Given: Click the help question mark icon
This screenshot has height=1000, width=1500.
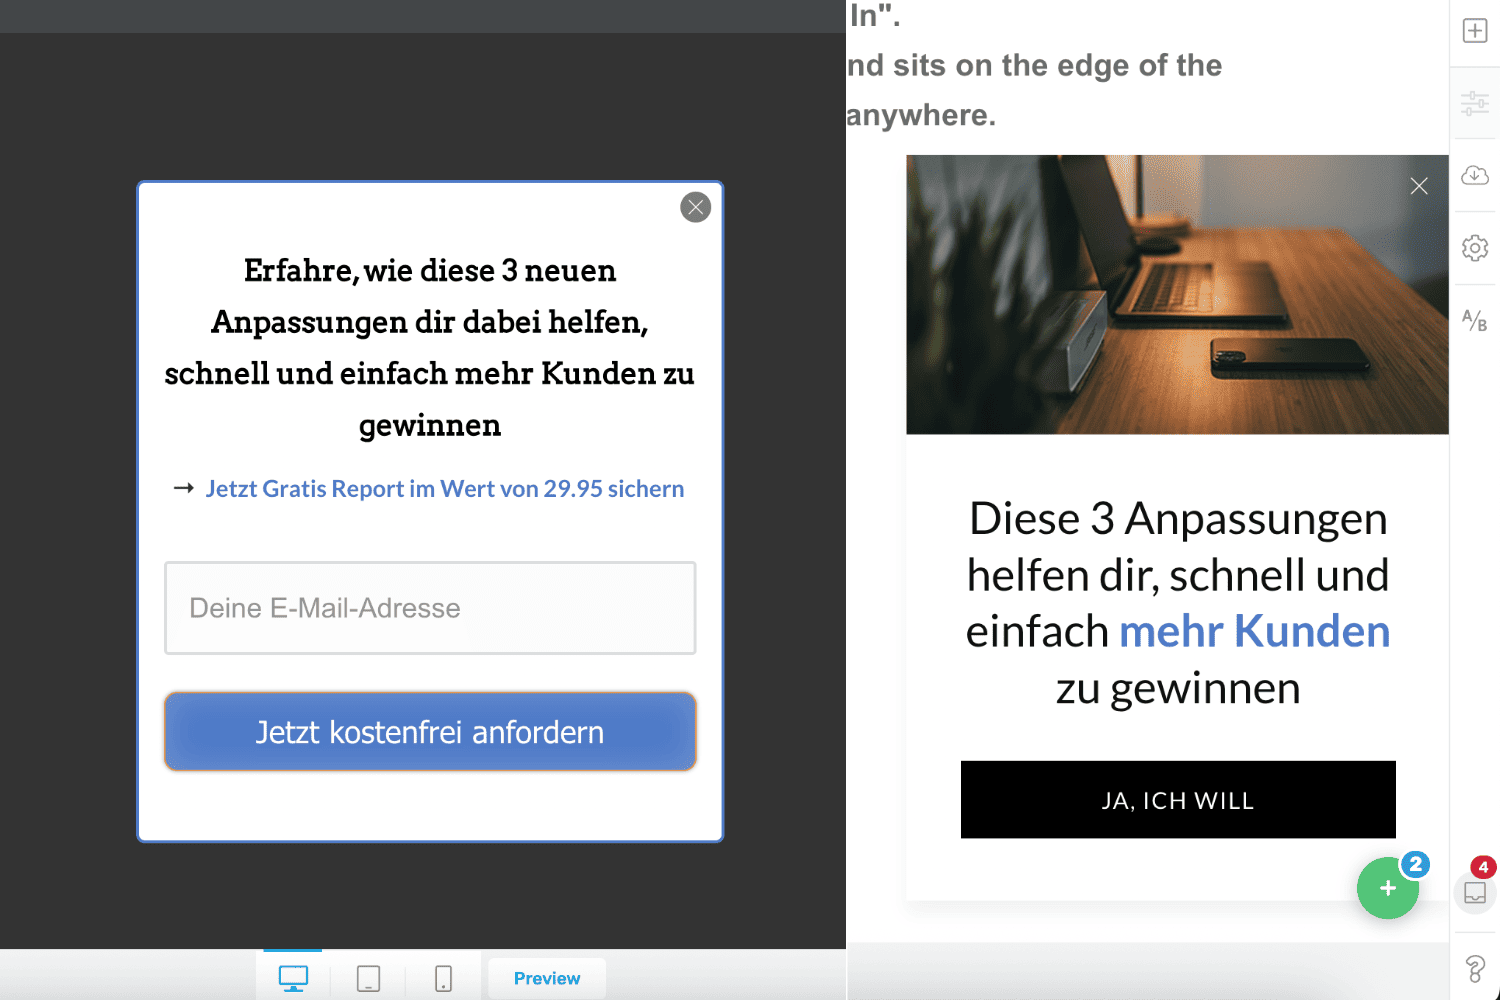Looking at the screenshot, I should click(x=1475, y=968).
